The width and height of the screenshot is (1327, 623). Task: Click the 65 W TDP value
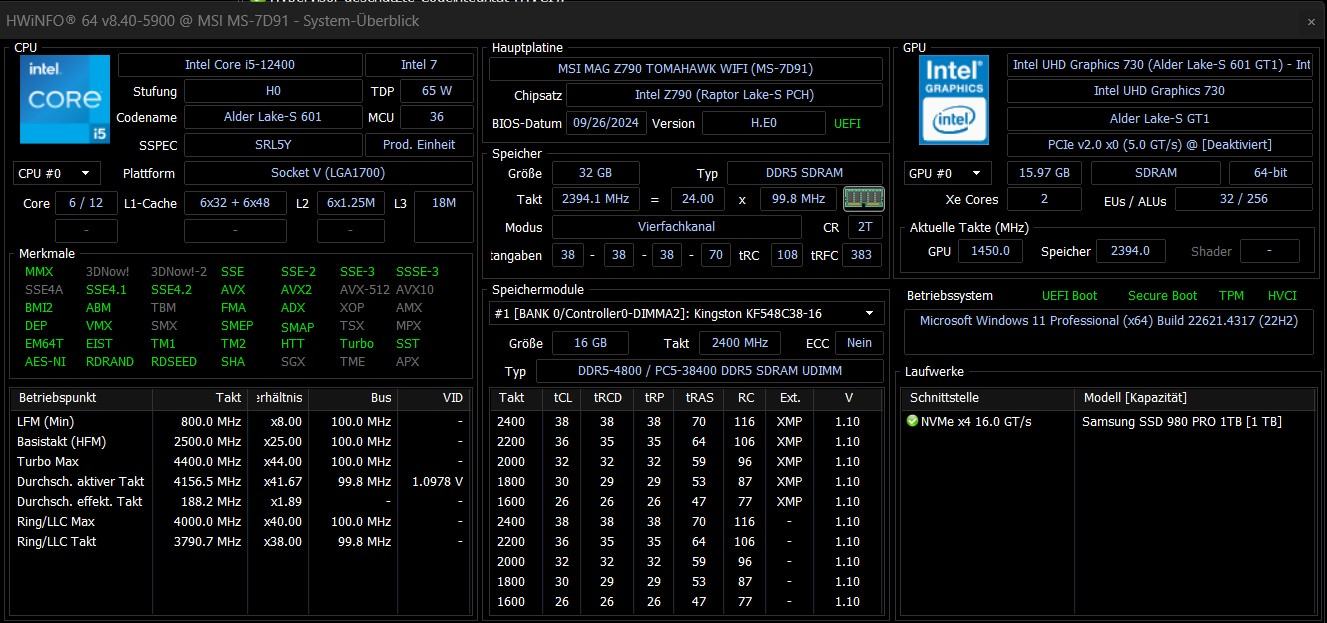point(437,91)
